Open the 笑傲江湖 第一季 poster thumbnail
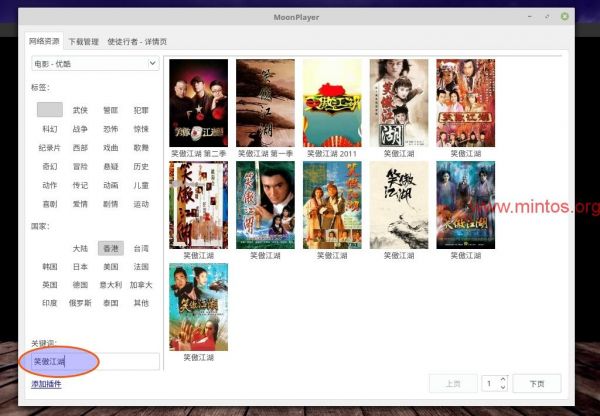 click(x=265, y=103)
